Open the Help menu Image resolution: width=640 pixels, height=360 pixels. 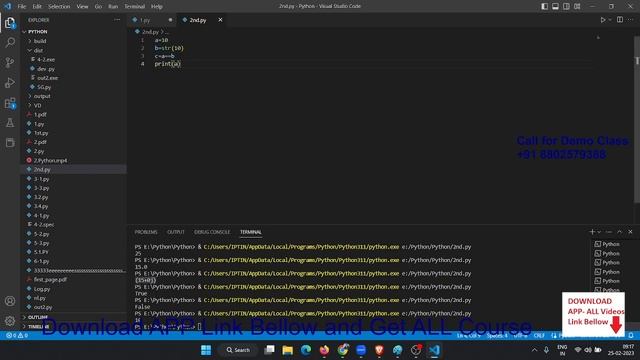157,6
